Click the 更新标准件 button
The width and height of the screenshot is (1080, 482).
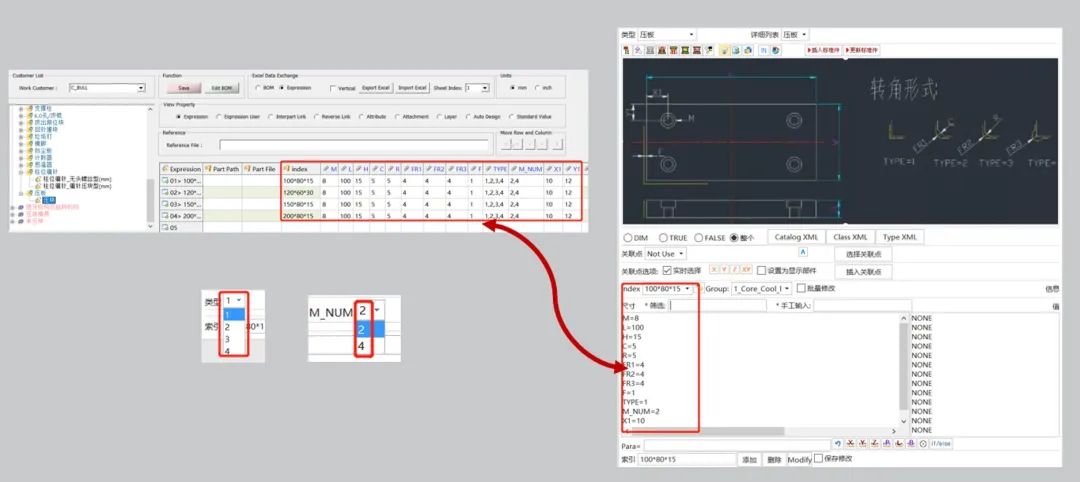(x=862, y=50)
